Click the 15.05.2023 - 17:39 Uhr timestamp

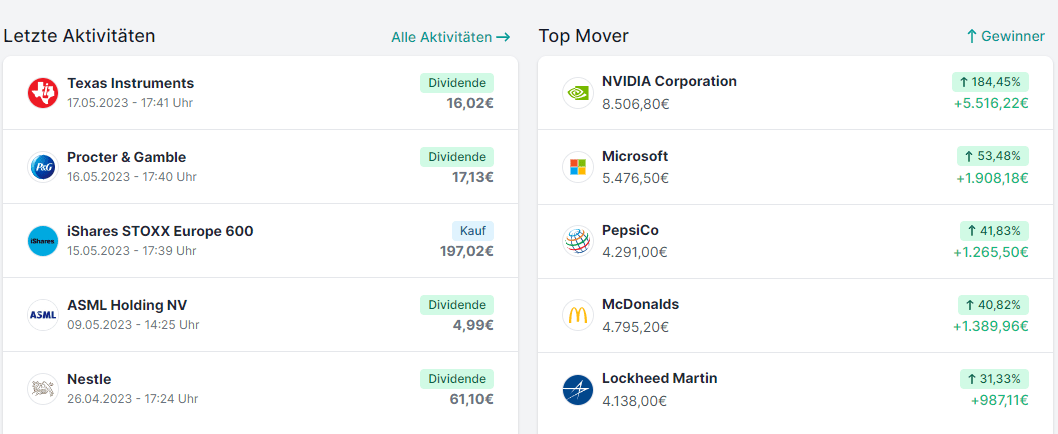(x=132, y=251)
